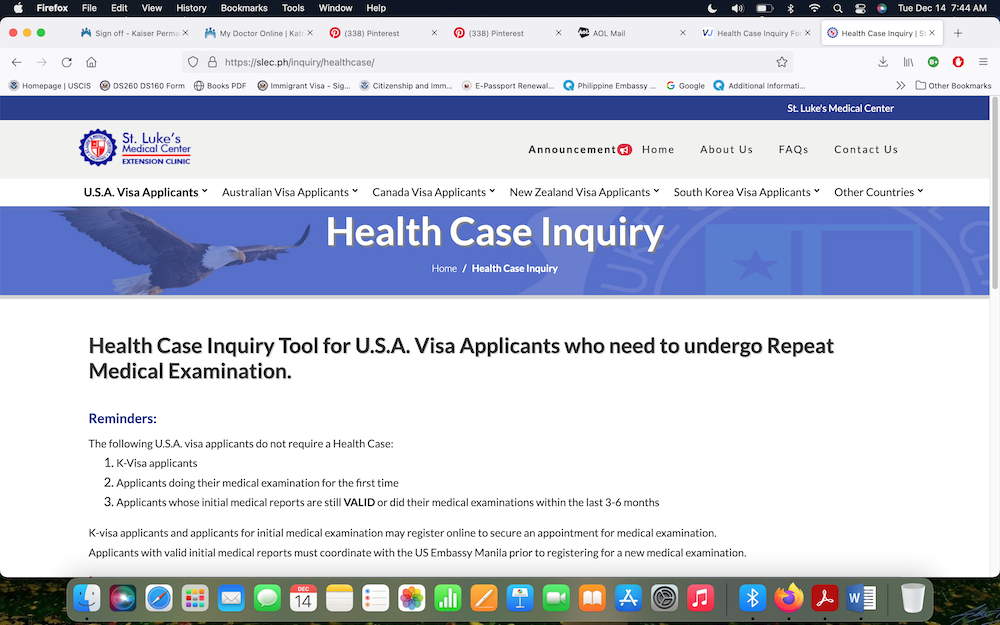Click the red Opera-style extension icon
1000x625 pixels.
tap(958, 62)
